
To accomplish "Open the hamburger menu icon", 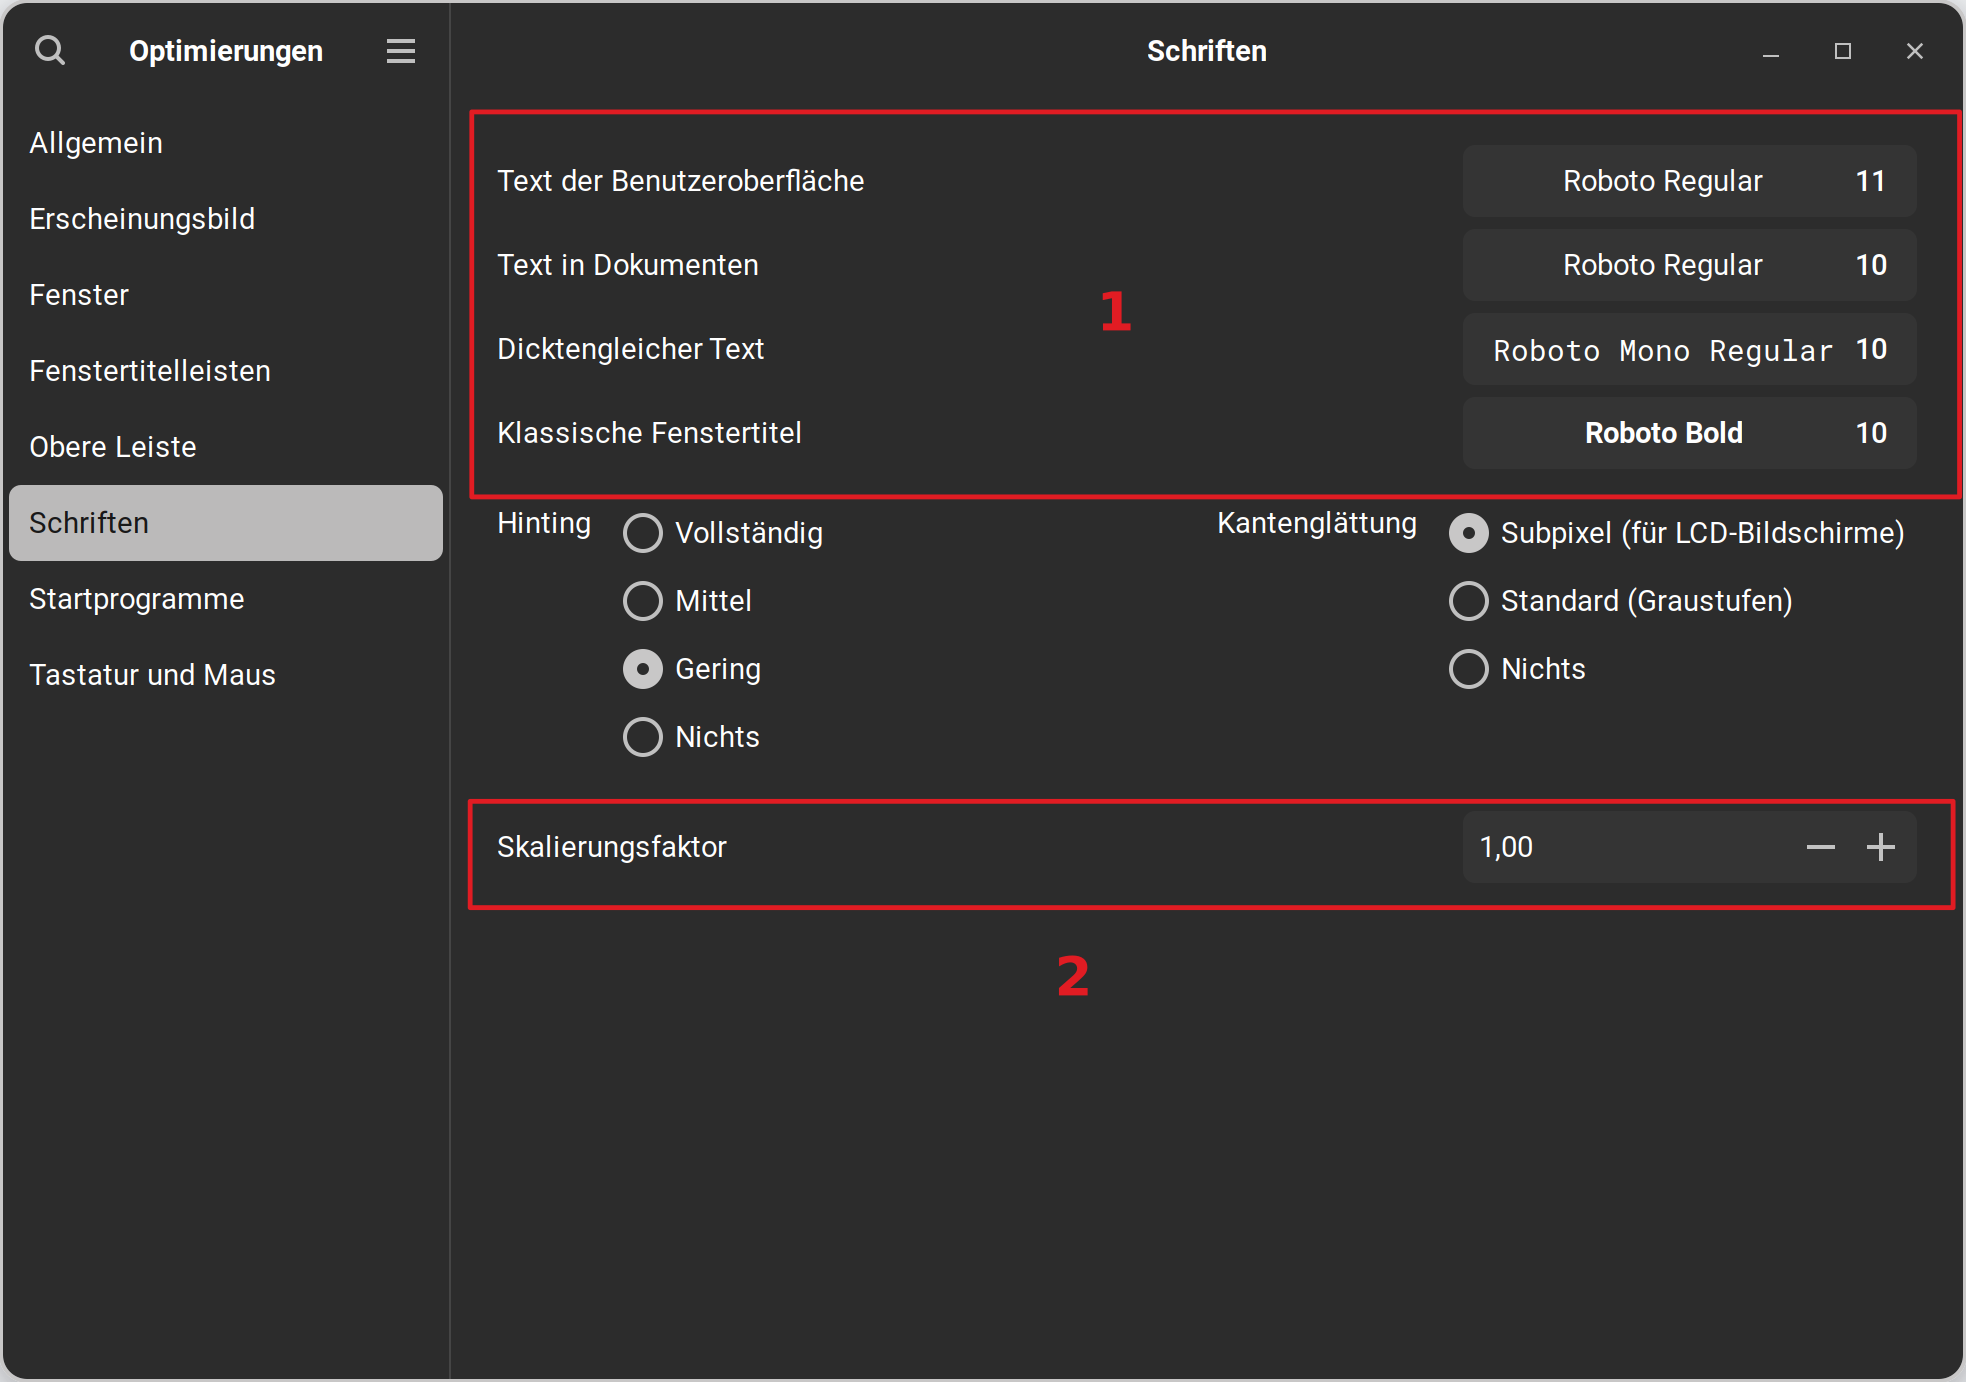I will coord(401,51).
